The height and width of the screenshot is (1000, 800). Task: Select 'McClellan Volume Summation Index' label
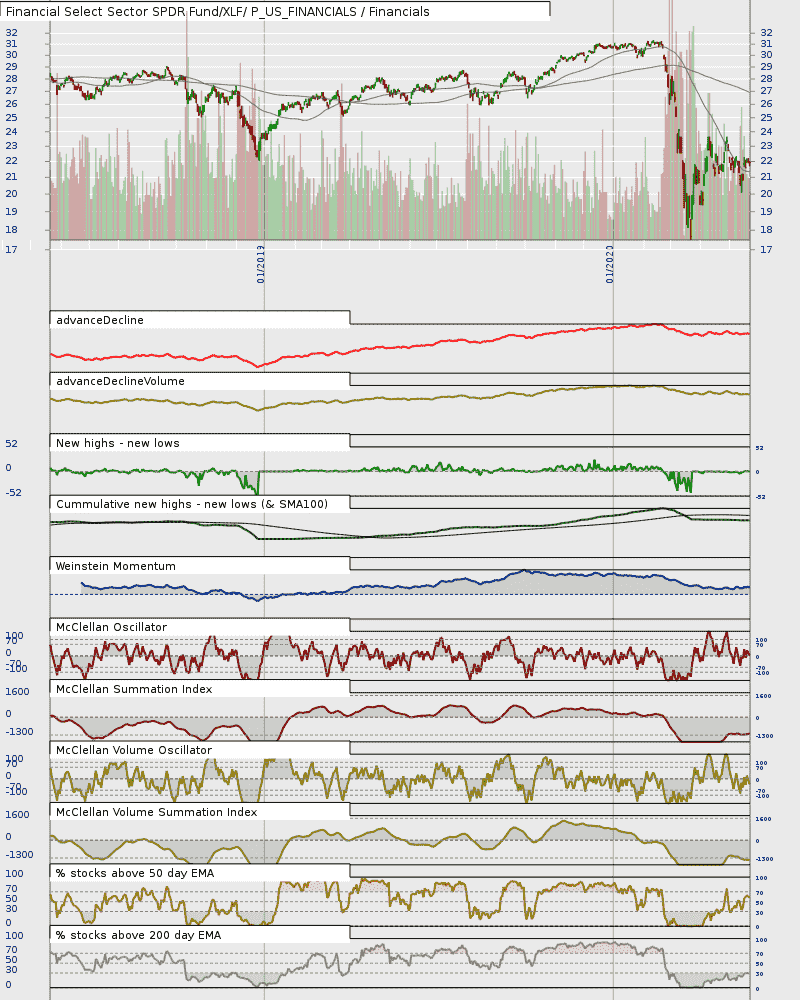click(156, 812)
